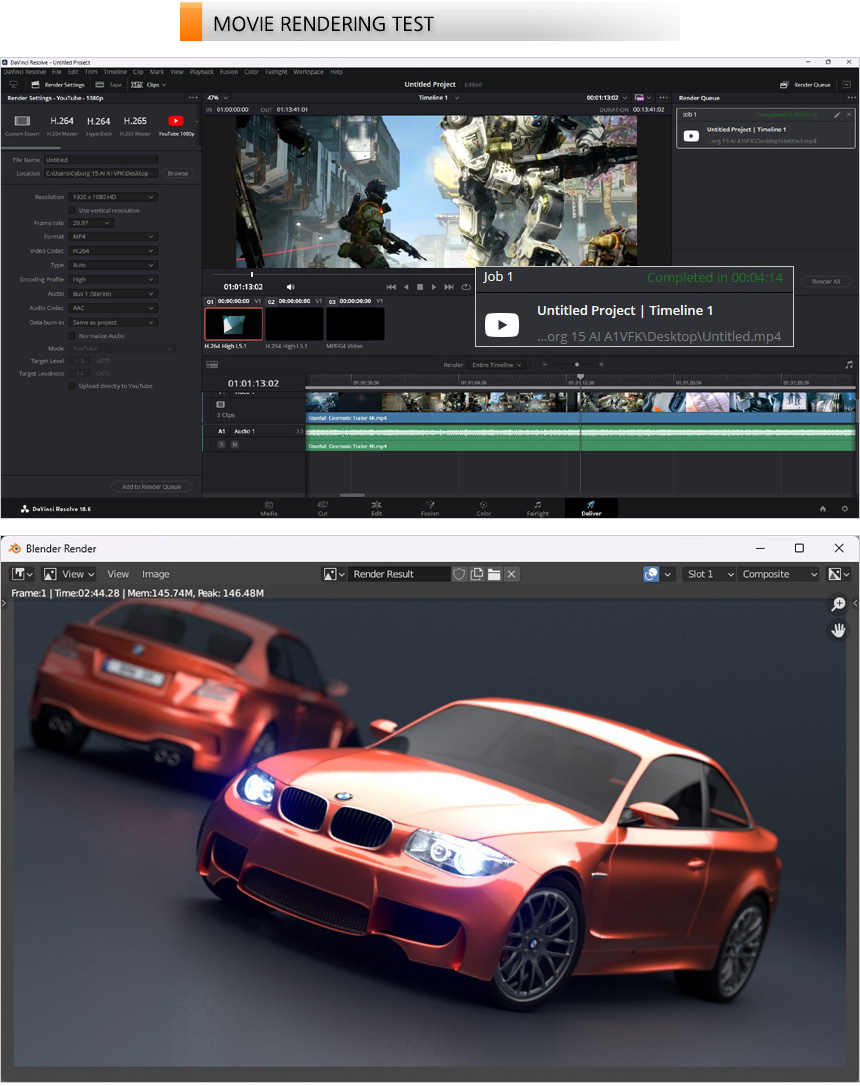Screen dimensions: 860x1086
Task: Open the Playback menu
Action: [201, 72]
